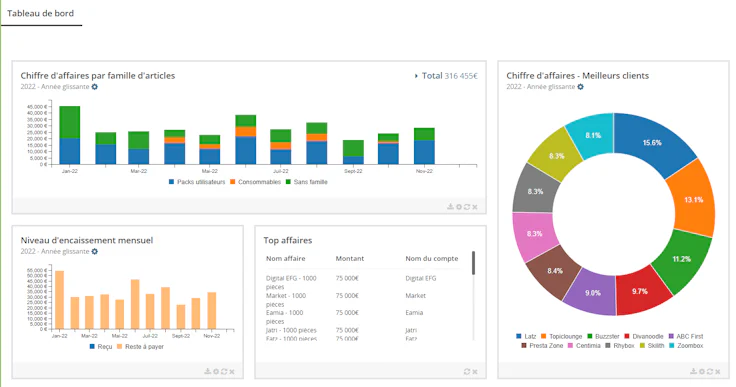Refresh the Niveau d'encaissement mensuel panel
This screenshot has height=387, width=736.
coord(224,372)
